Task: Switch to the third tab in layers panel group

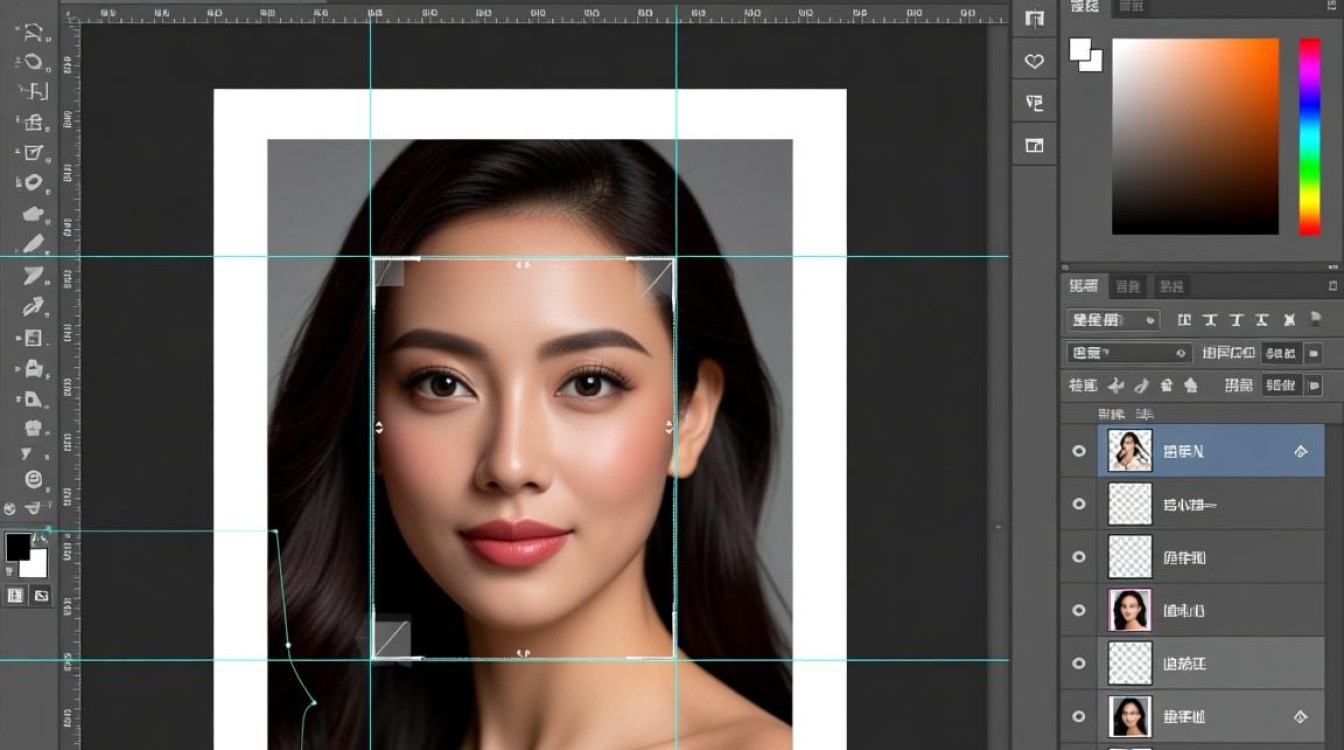Action: coord(1171,286)
